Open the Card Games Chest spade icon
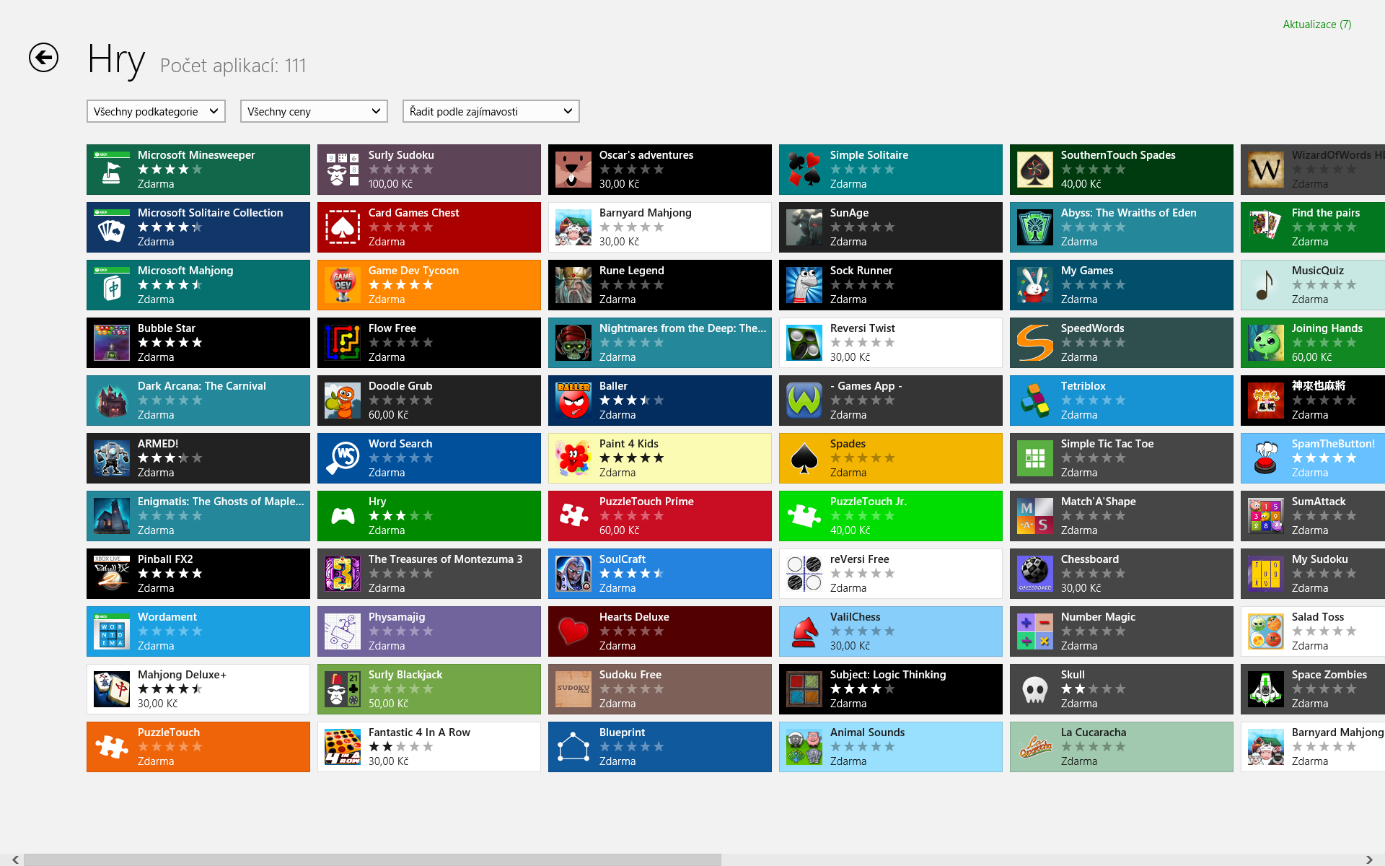Screen dimensions: 1385x866 point(343,228)
